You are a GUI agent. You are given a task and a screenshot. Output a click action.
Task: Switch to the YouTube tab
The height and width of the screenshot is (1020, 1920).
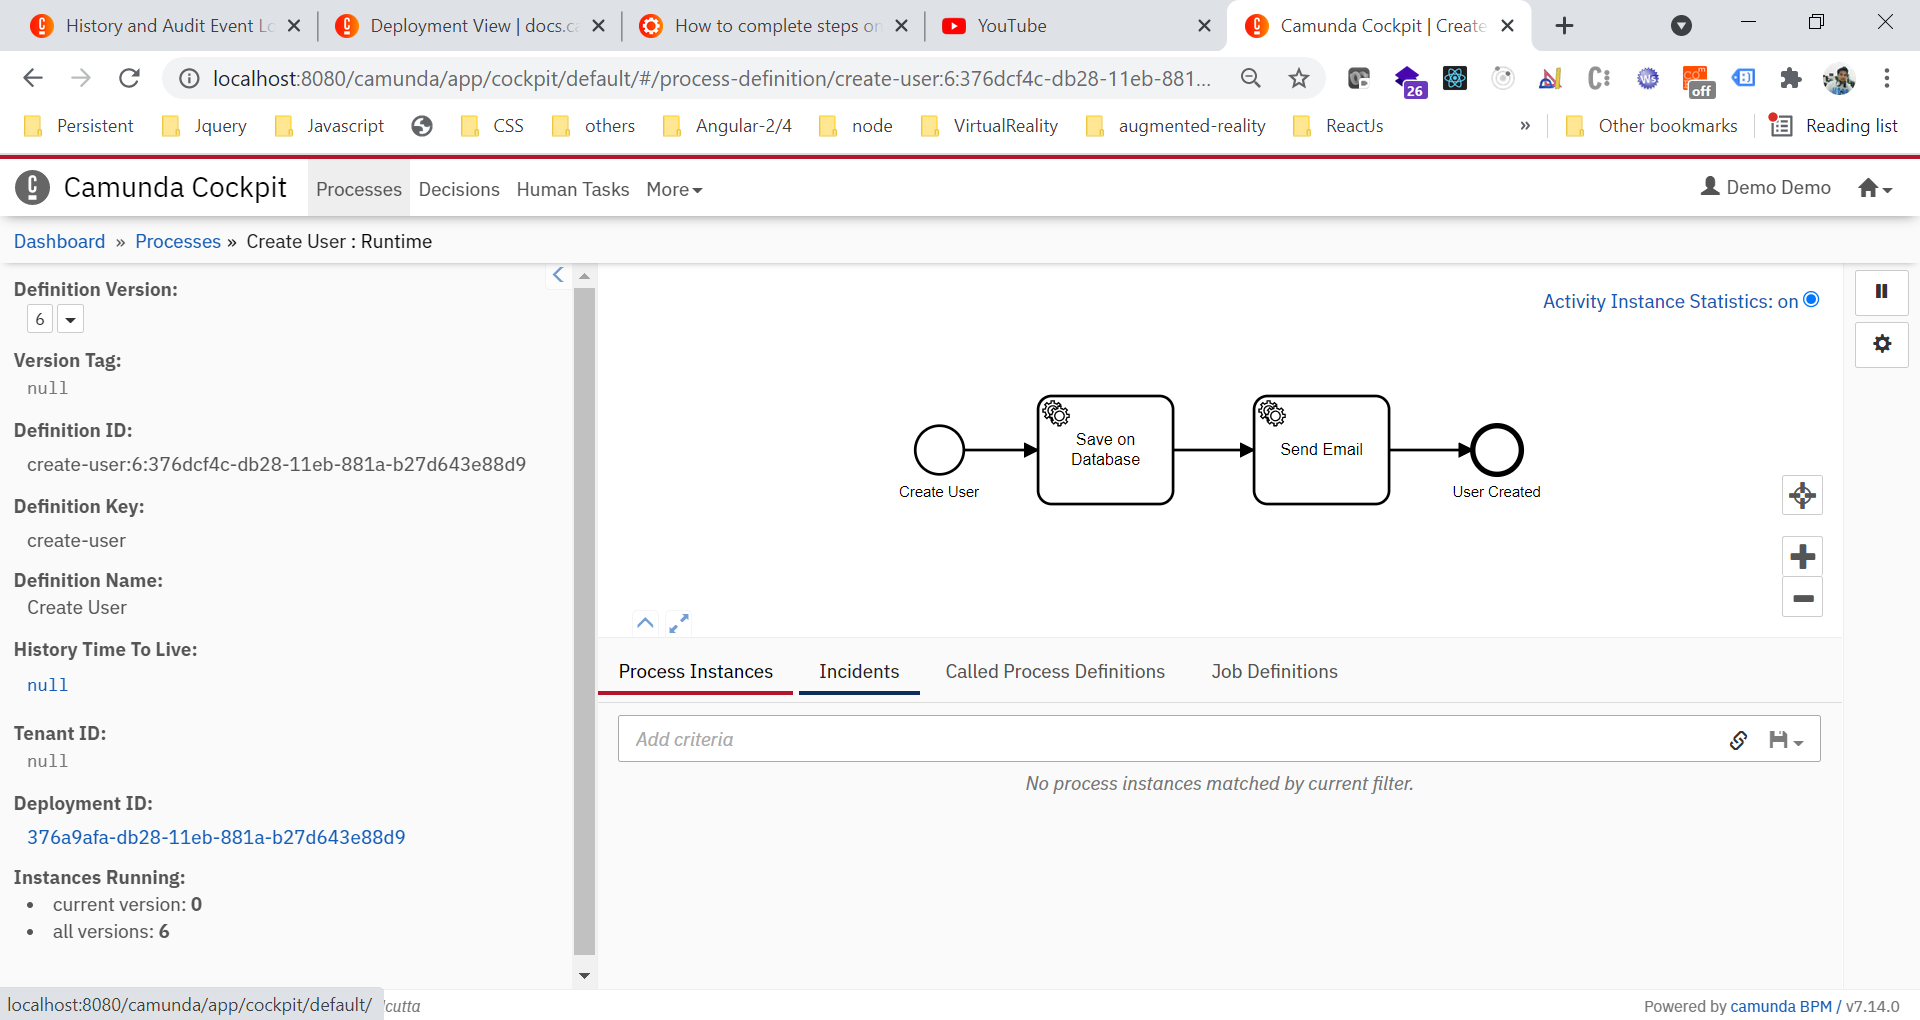(1074, 26)
